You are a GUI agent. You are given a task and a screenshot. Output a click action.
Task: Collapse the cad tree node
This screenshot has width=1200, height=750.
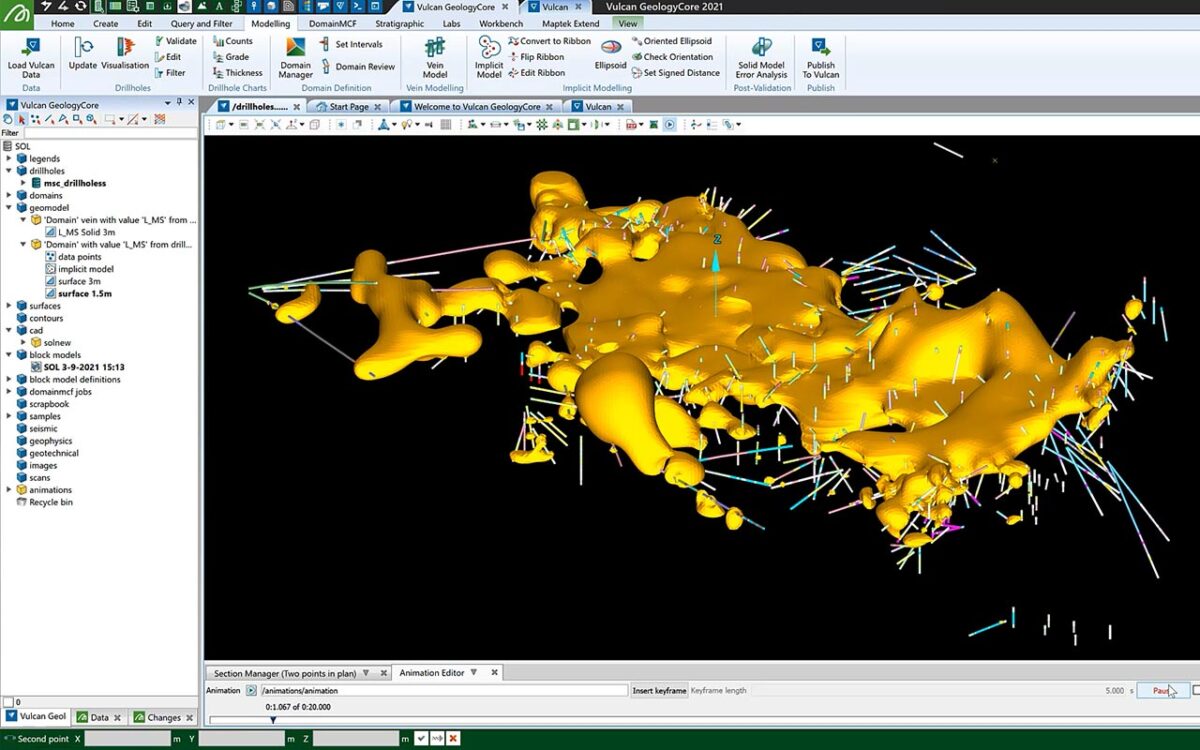[9, 330]
